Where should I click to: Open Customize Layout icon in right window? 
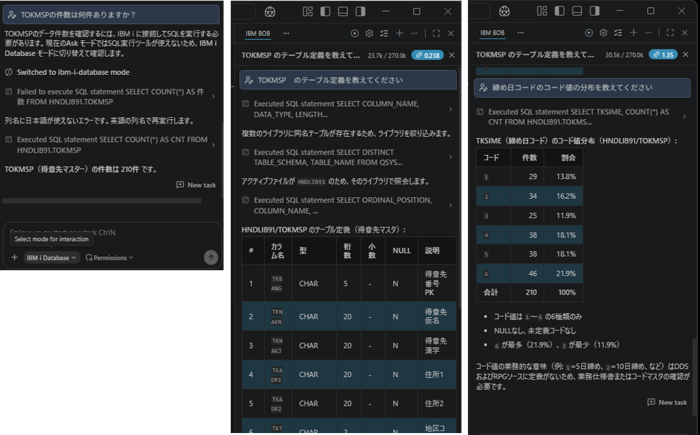coord(542,11)
